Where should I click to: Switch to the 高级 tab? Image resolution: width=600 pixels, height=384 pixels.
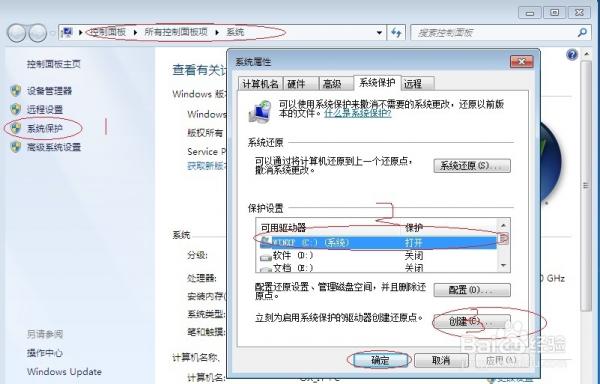pyautogui.click(x=336, y=84)
